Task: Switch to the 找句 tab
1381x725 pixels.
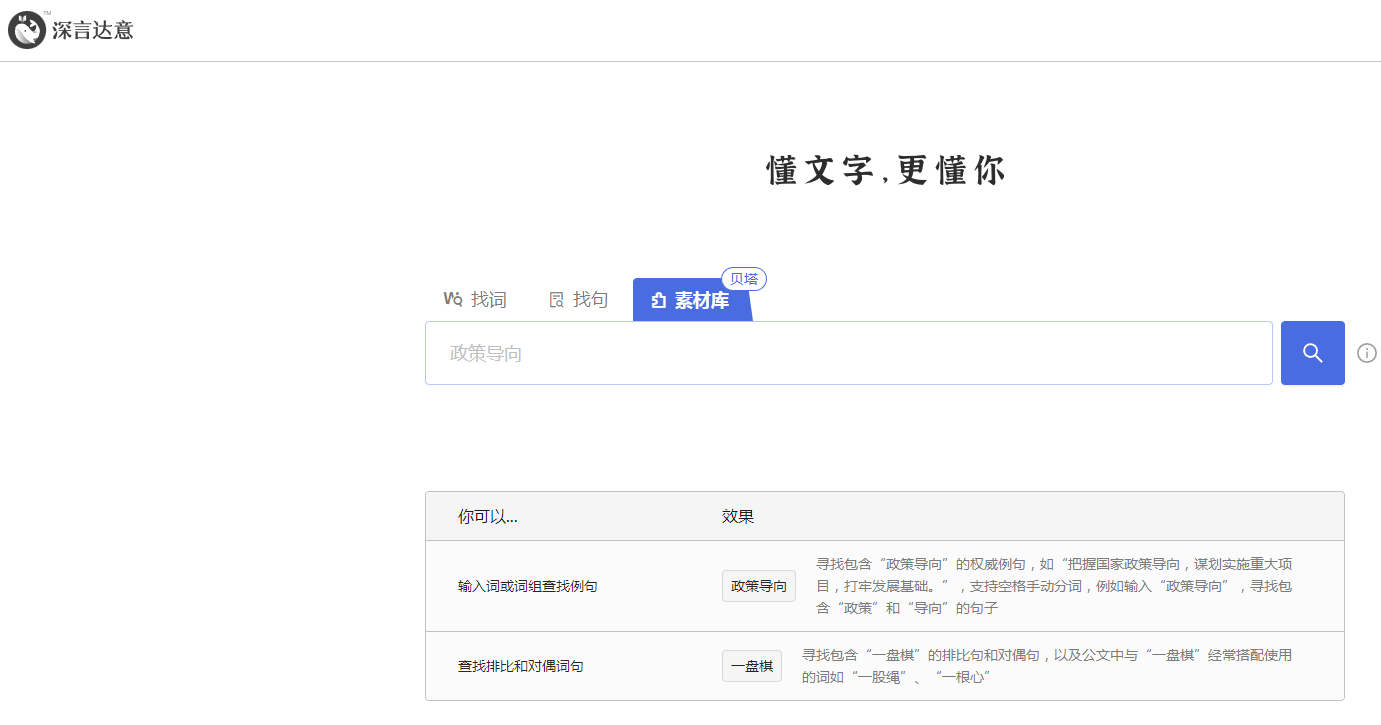Action: coord(590,300)
